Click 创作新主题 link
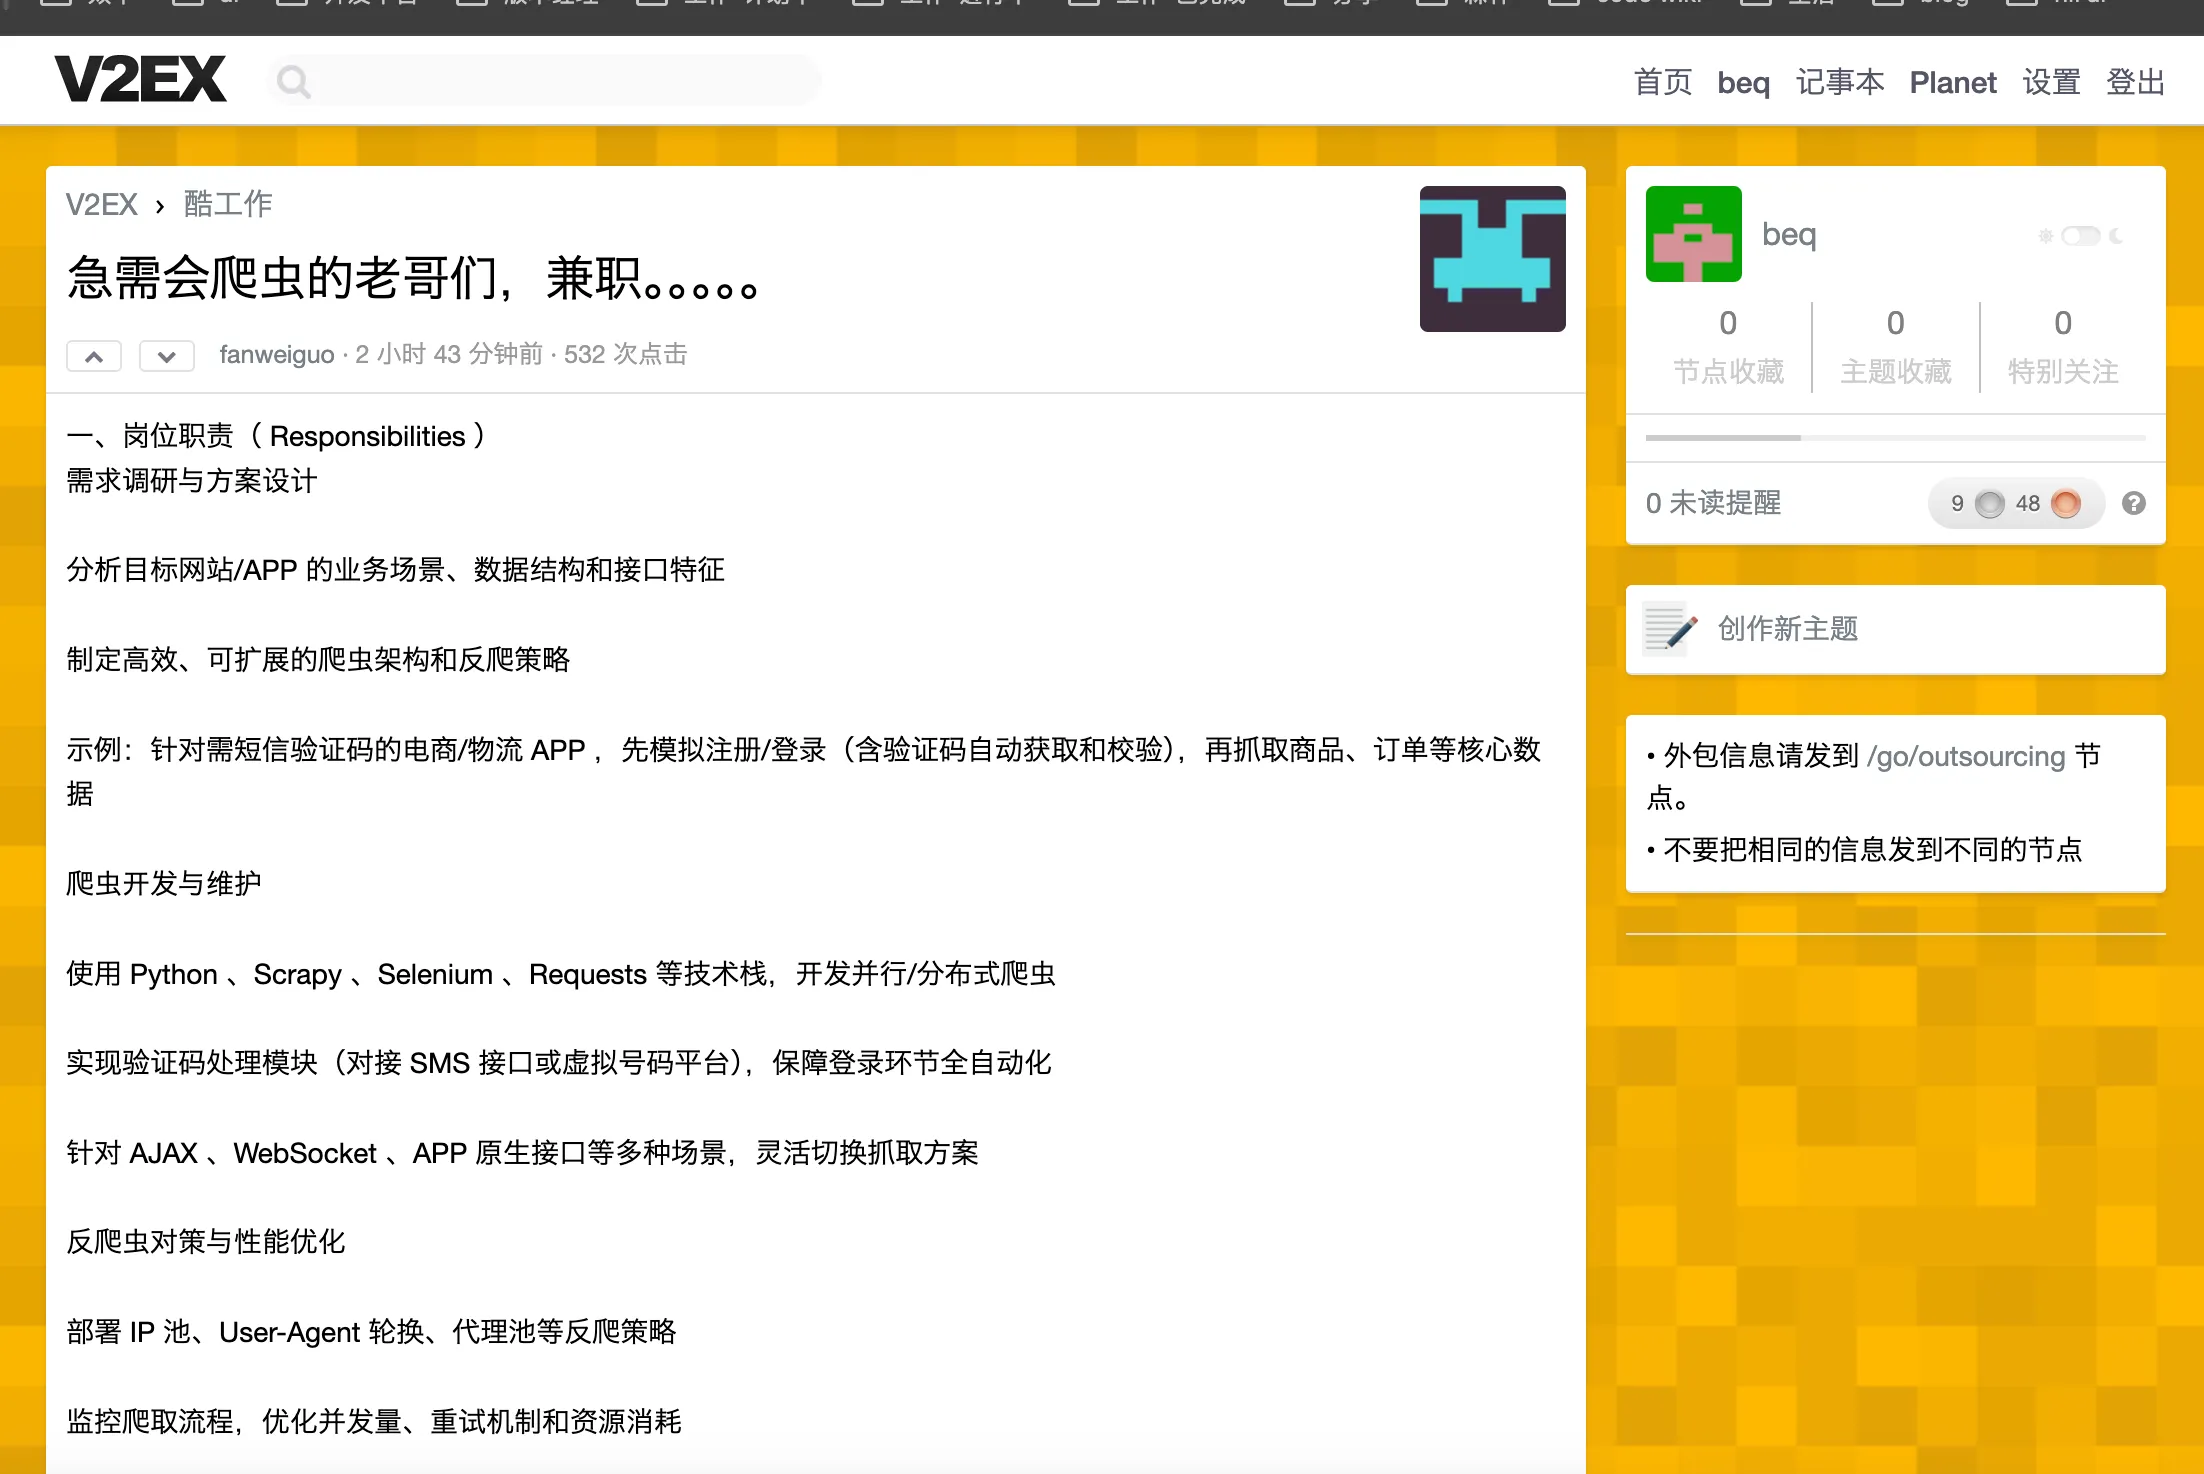Image resolution: width=2204 pixels, height=1474 pixels. click(x=1788, y=629)
